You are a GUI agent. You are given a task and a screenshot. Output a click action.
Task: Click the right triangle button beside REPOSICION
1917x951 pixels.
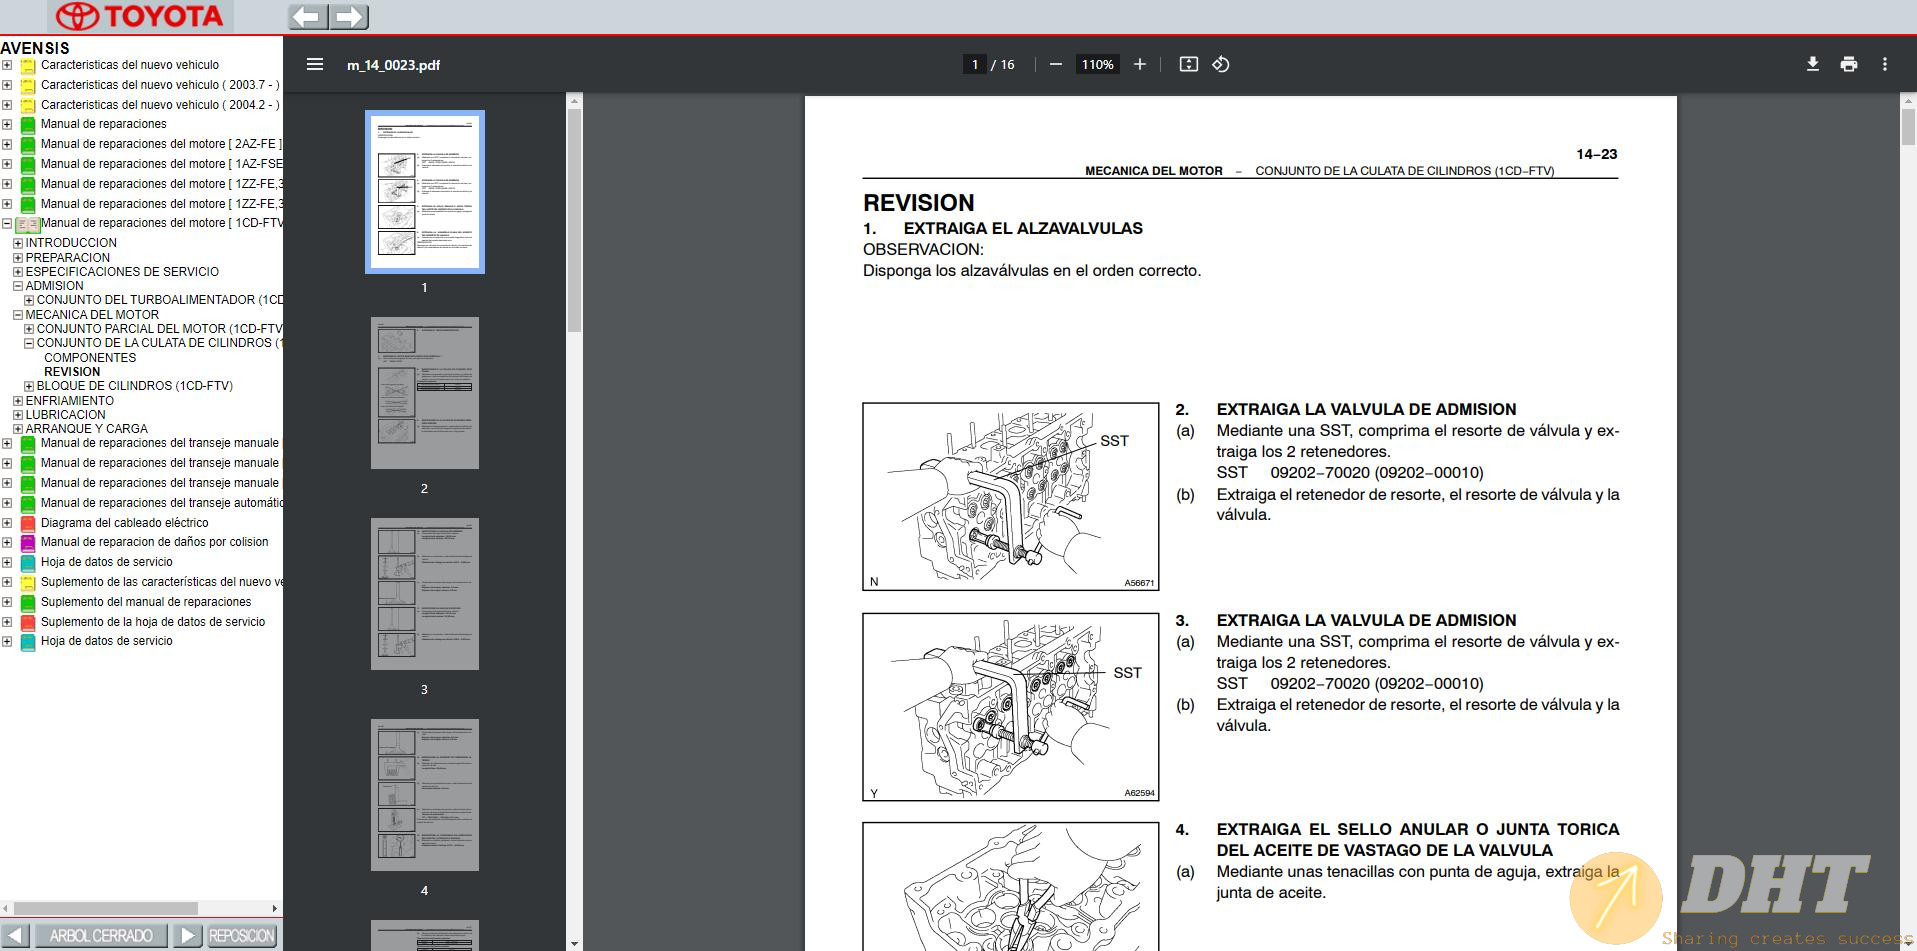point(187,936)
